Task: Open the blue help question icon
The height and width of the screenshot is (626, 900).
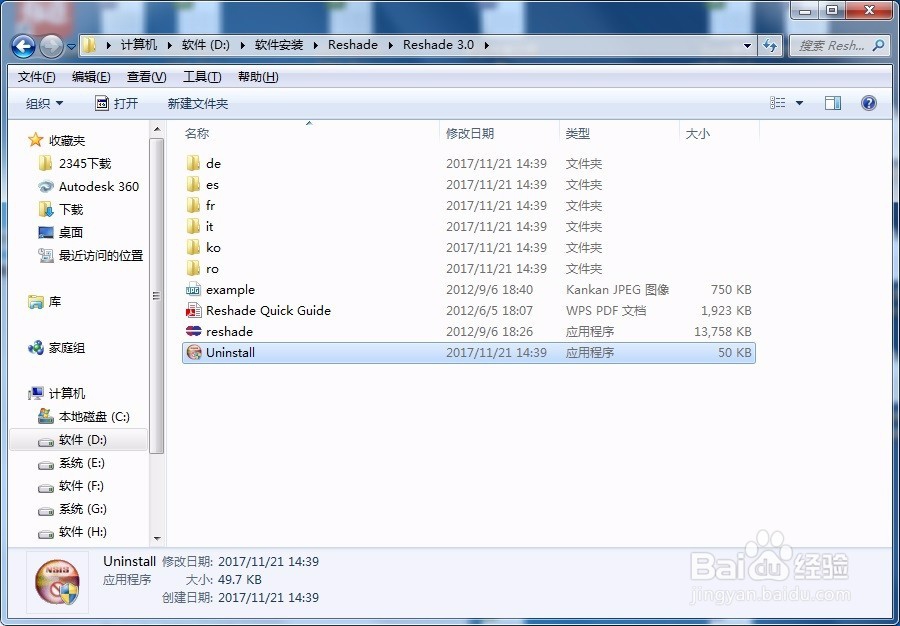Action: click(x=869, y=103)
